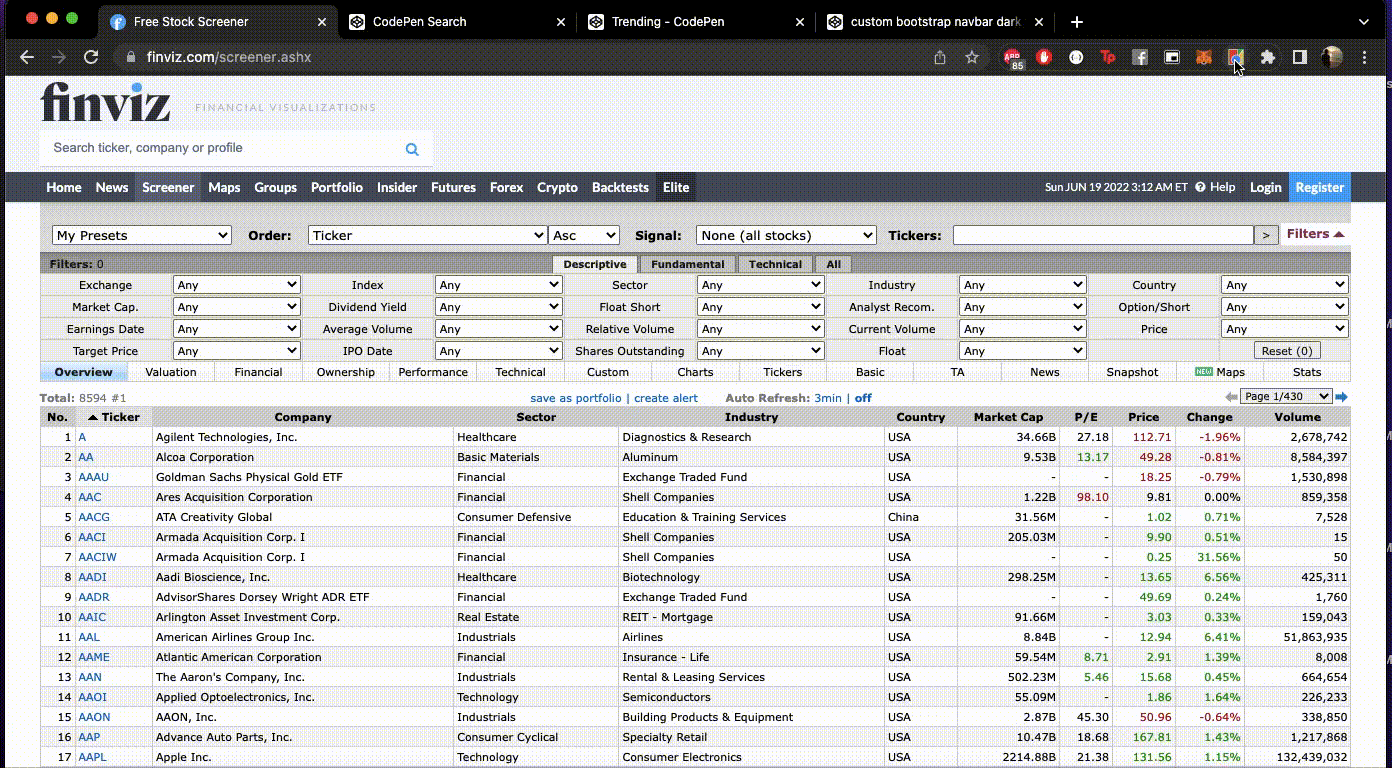Open the Page 1/430 dropdown
The width and height of the screenshot is (1392, 768).
(x=1286, y=397)
